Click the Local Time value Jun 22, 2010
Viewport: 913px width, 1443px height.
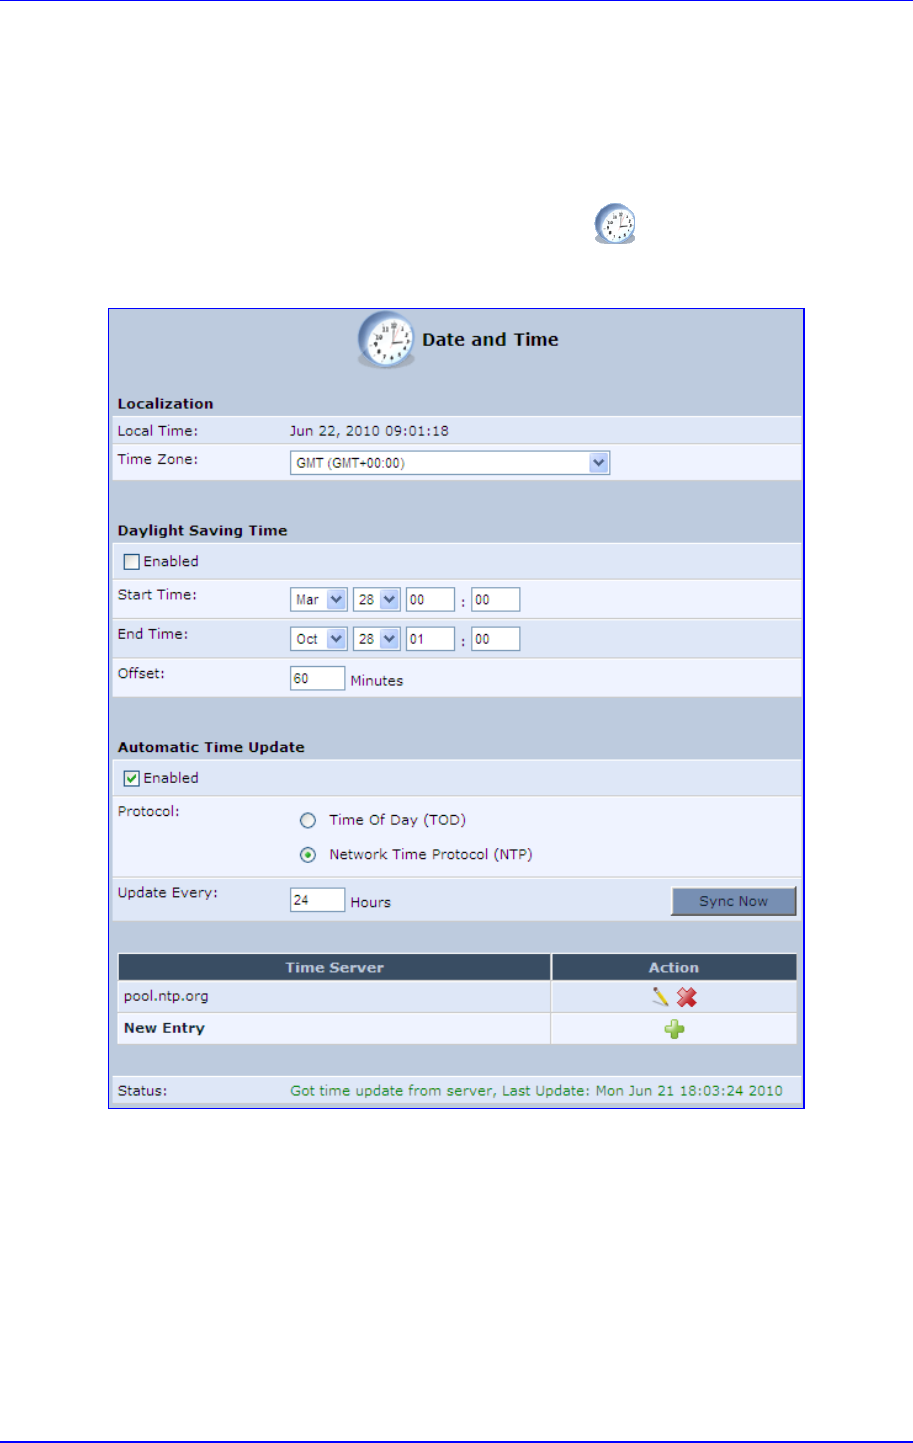tap(369, 431)
